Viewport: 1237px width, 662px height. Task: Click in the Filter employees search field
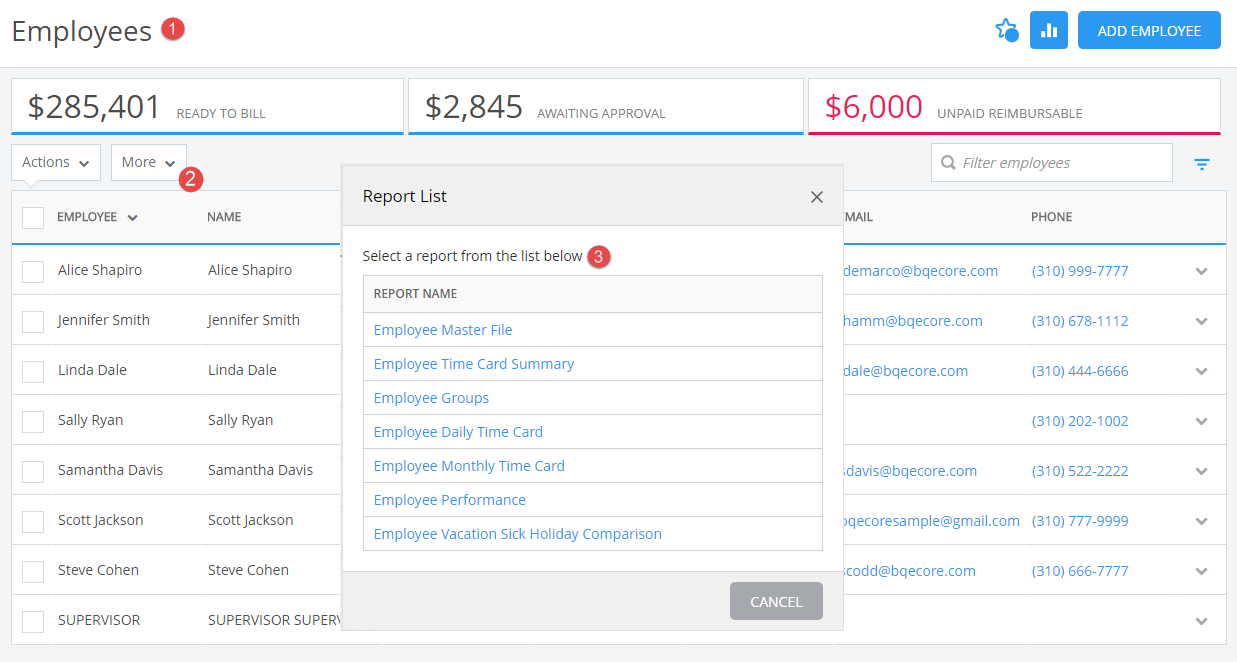[1052, 162]
